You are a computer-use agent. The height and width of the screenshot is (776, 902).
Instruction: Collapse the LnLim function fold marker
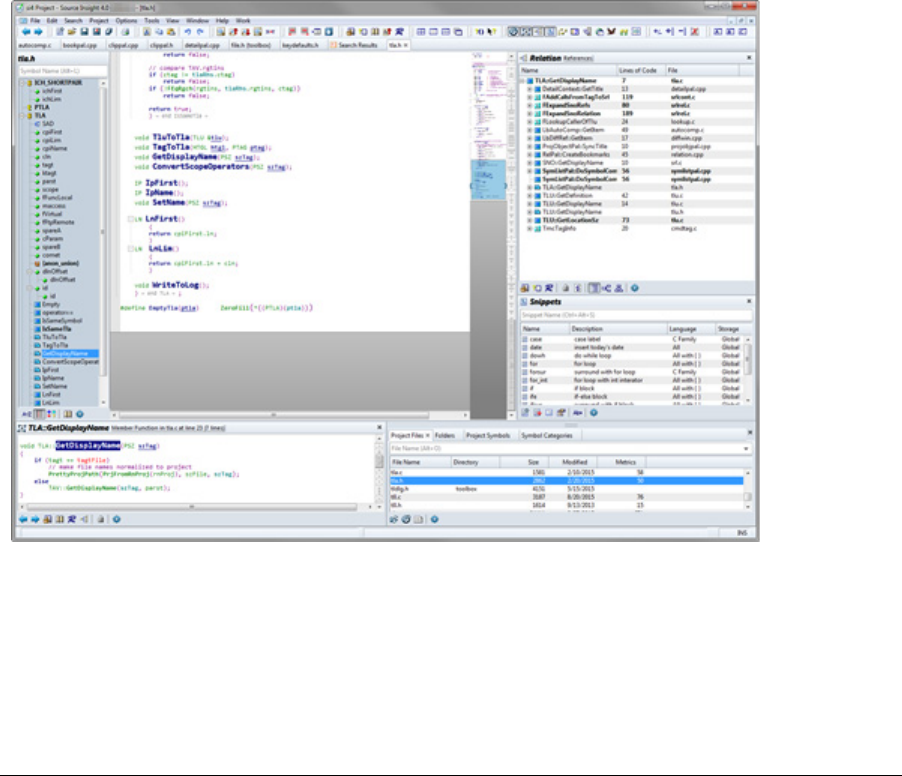click(129, 246)
